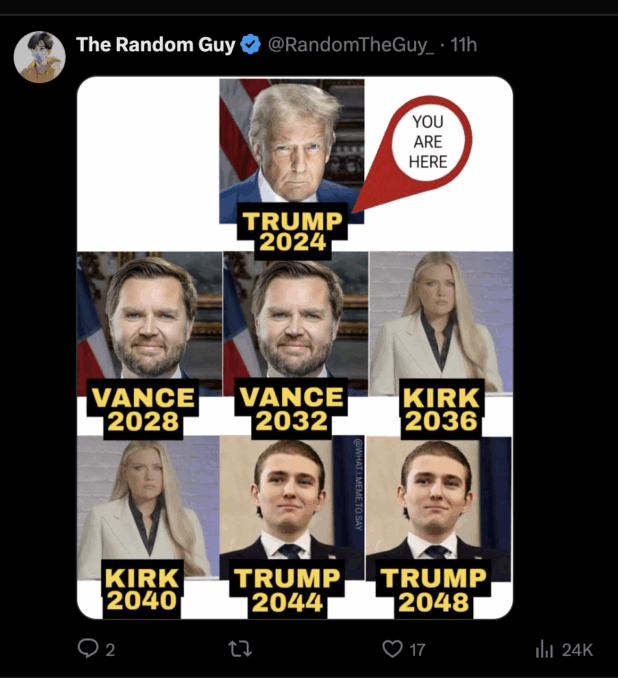
Task: Click the "KIRK 2036" image tile
Action: click(x=440, y=338)
